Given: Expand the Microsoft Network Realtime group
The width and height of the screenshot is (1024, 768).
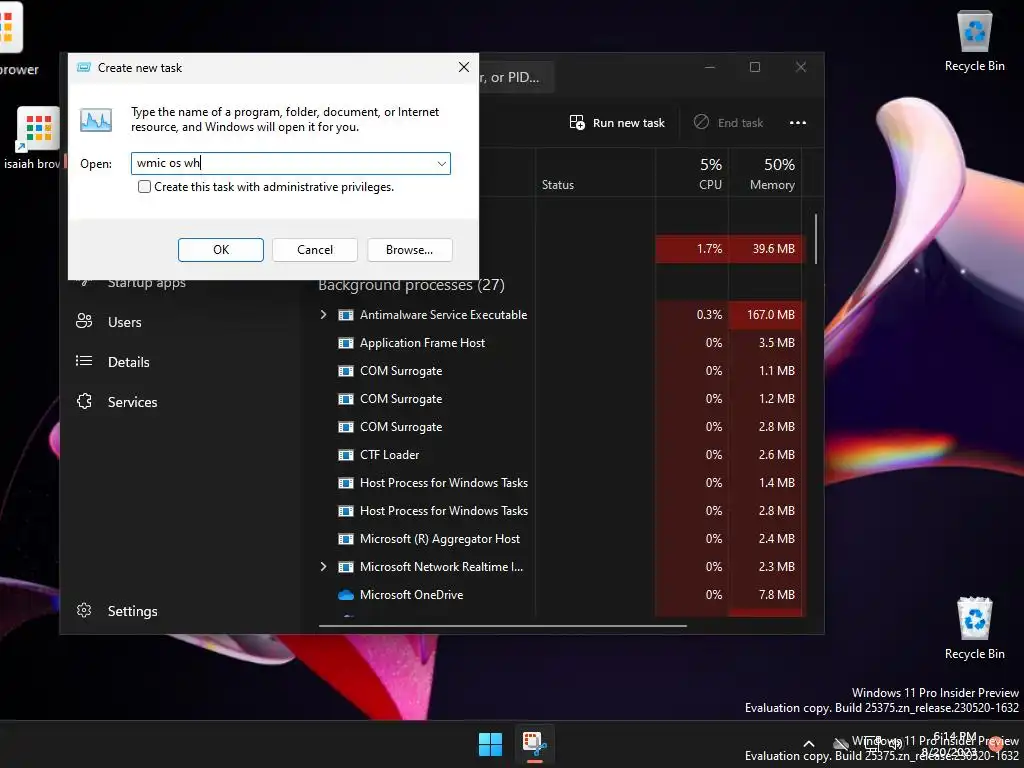Looking at the screenshot, I should 323,567.
